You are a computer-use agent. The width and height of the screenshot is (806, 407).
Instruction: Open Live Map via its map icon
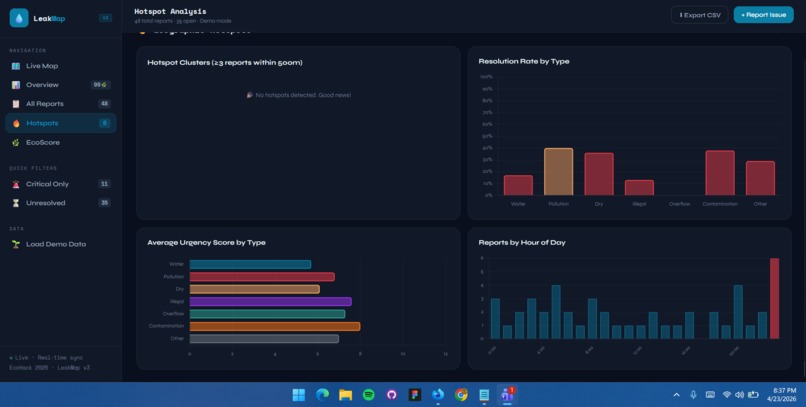click(x=16, y=66)
